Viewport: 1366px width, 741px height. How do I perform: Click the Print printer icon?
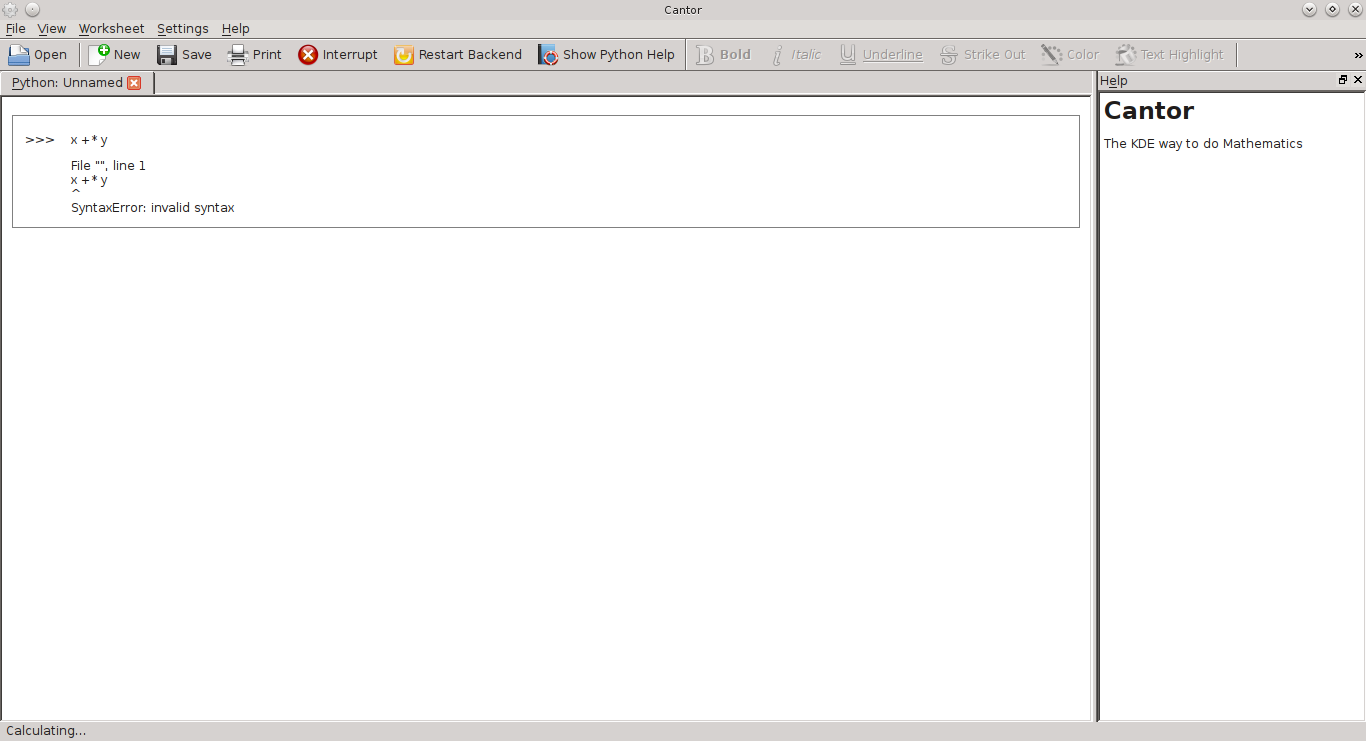pyautogui.click(x=238, y=55)
